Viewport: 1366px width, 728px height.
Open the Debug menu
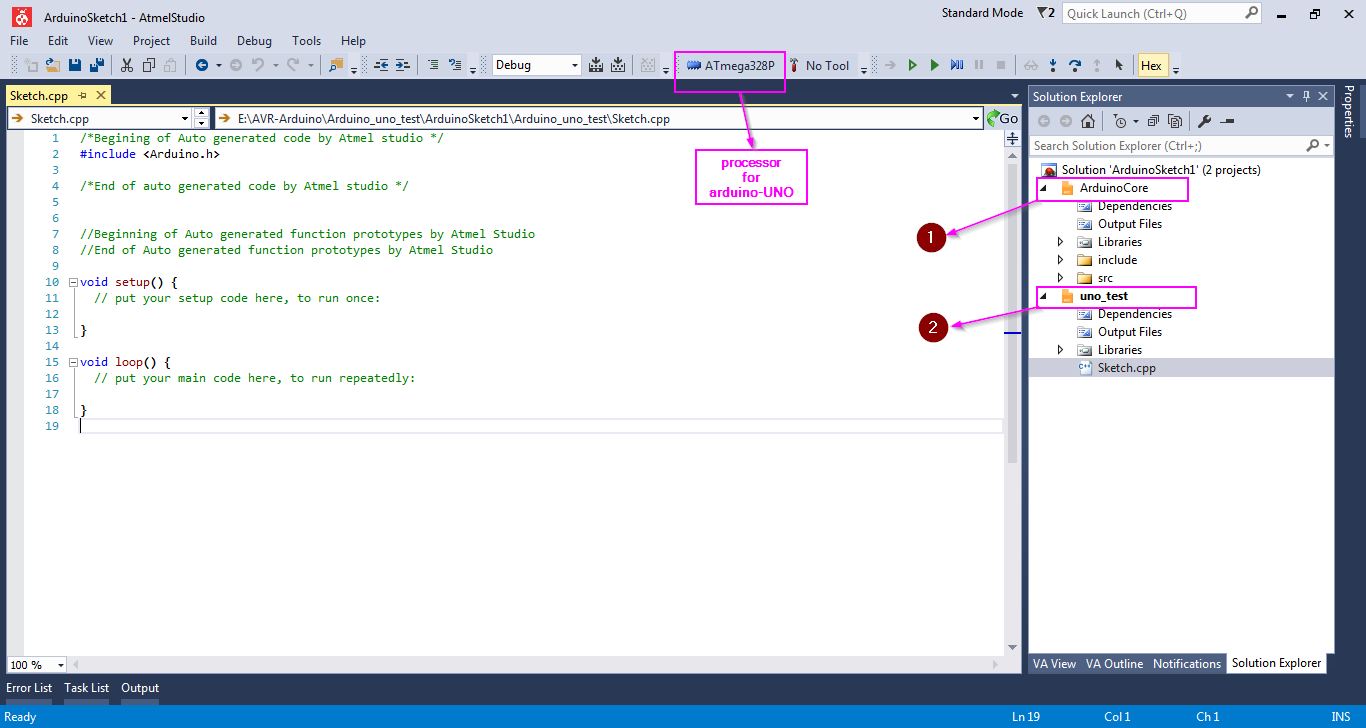point(254,41)
